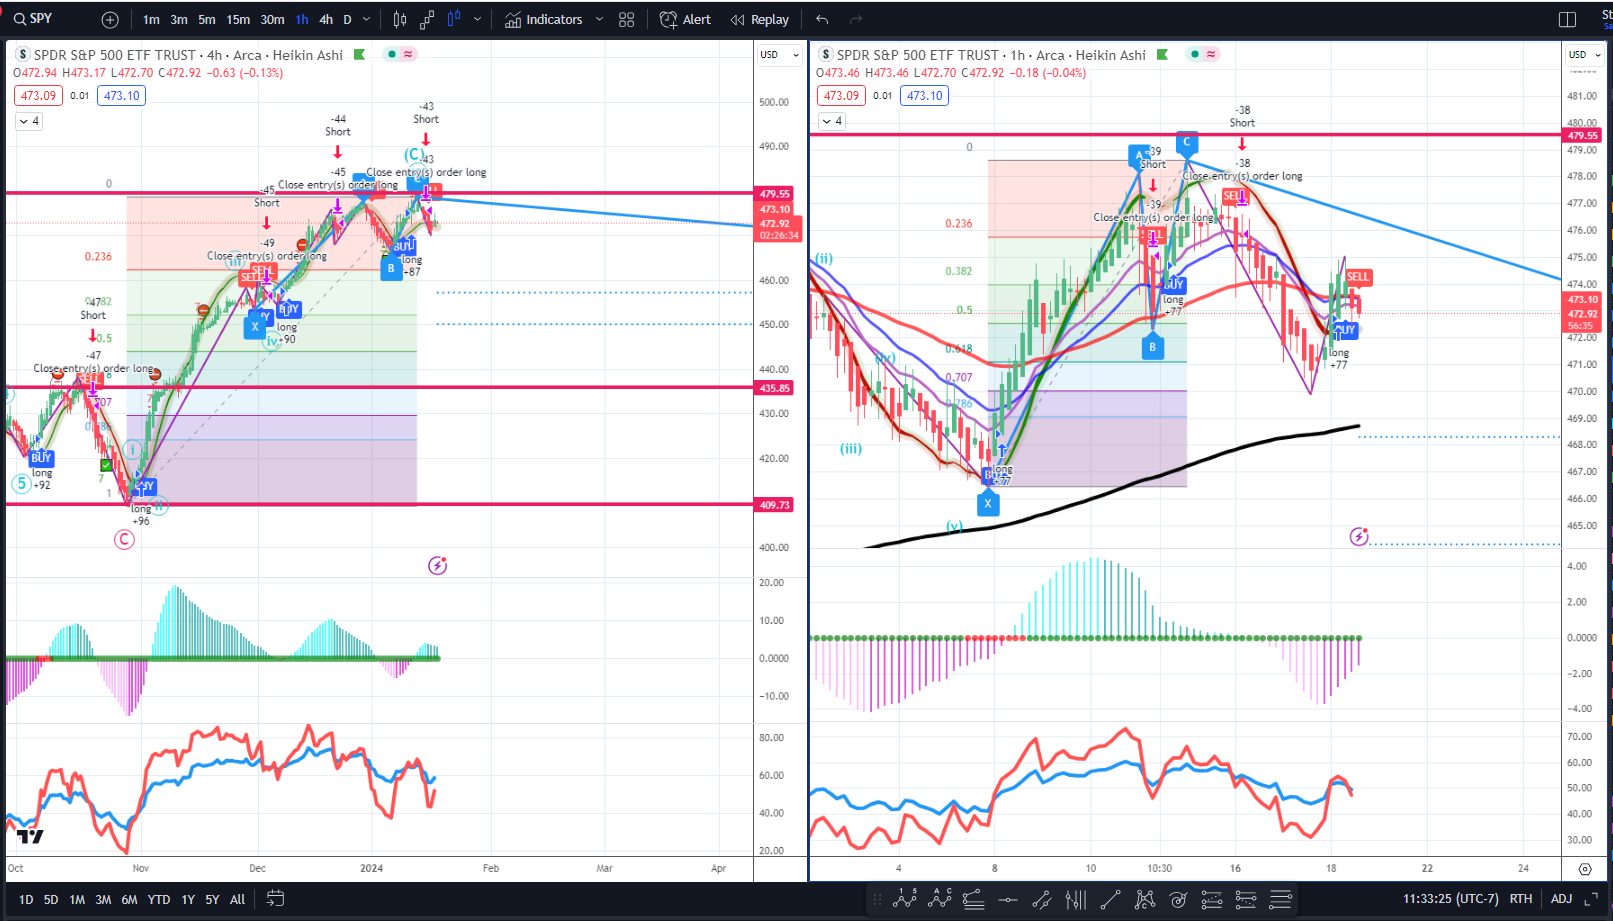The image size is (1613, 921).
Task: Click the Undo arrow in top toolbar
Action: tap(822, 20)
